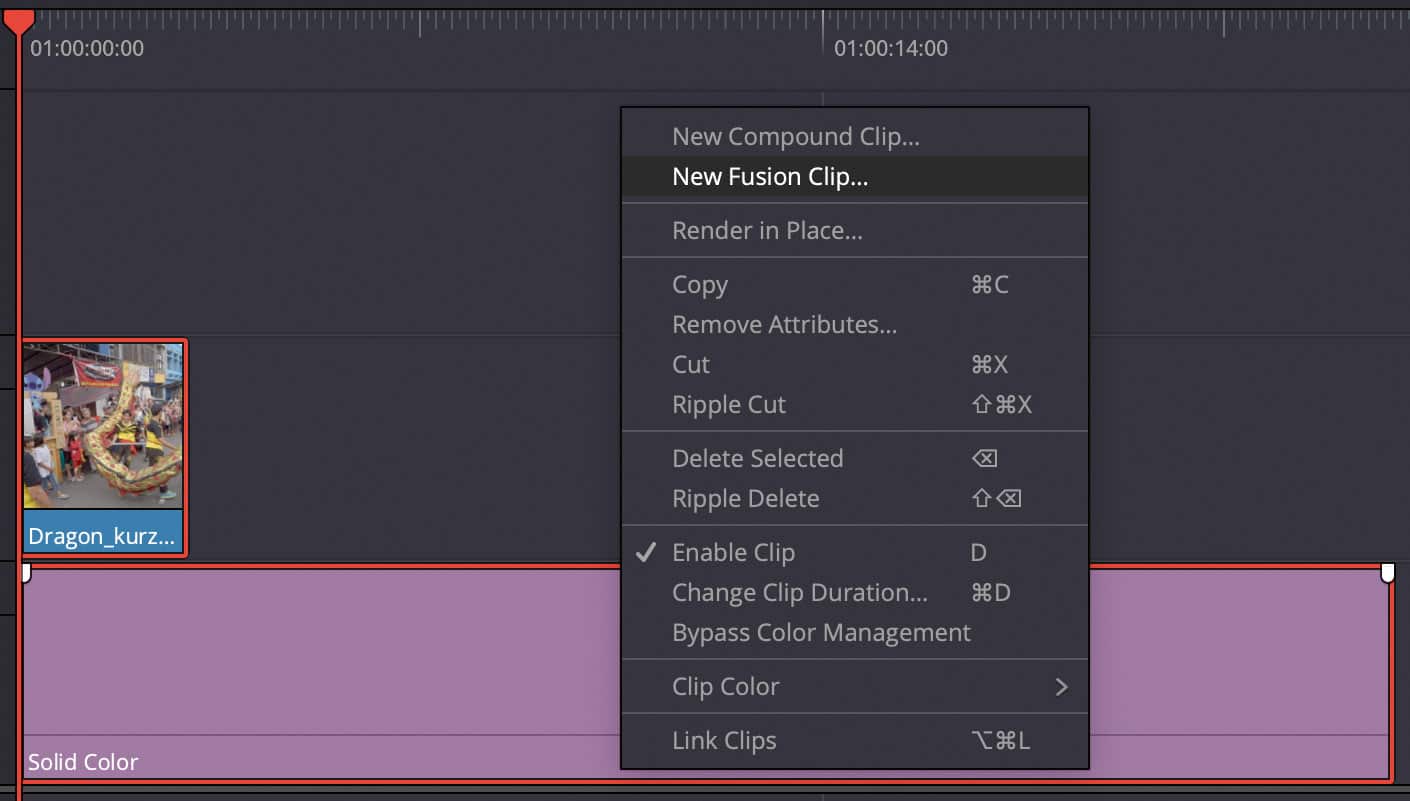Click the timecode 01:00:14:00 on the ruler
This screenshot has height=801, width=1410.
click(x=890, y=47)
